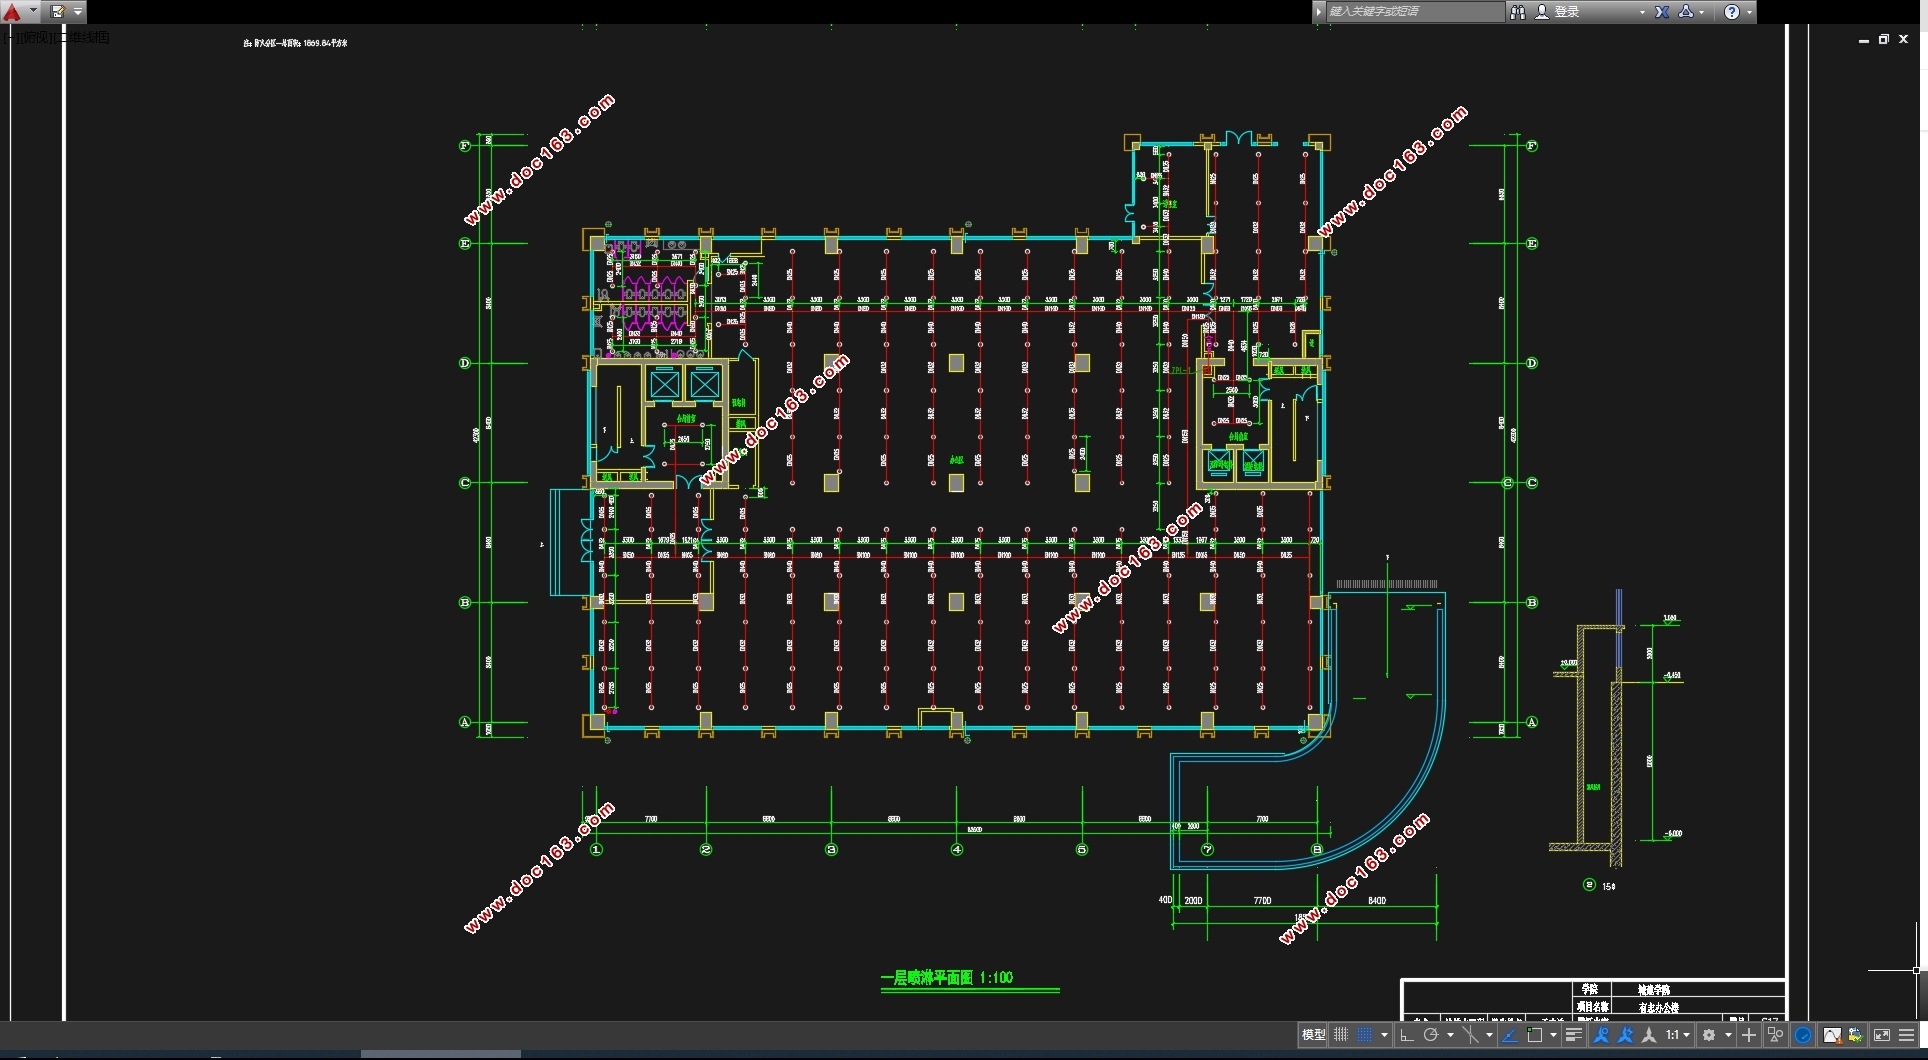Open the Help question mark icon
The image size is (1928, 1060).
coord(1732,12)
